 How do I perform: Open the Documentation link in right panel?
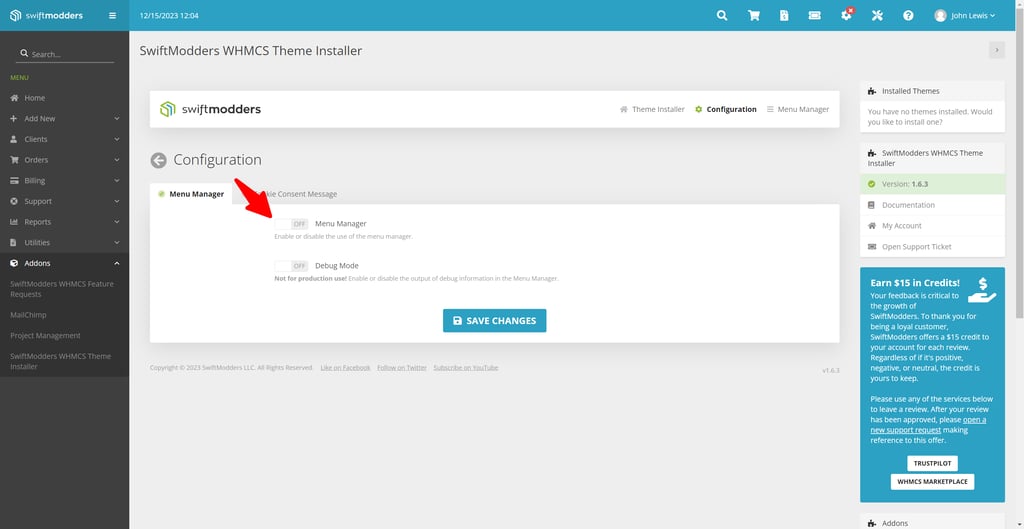click(908, 205)
